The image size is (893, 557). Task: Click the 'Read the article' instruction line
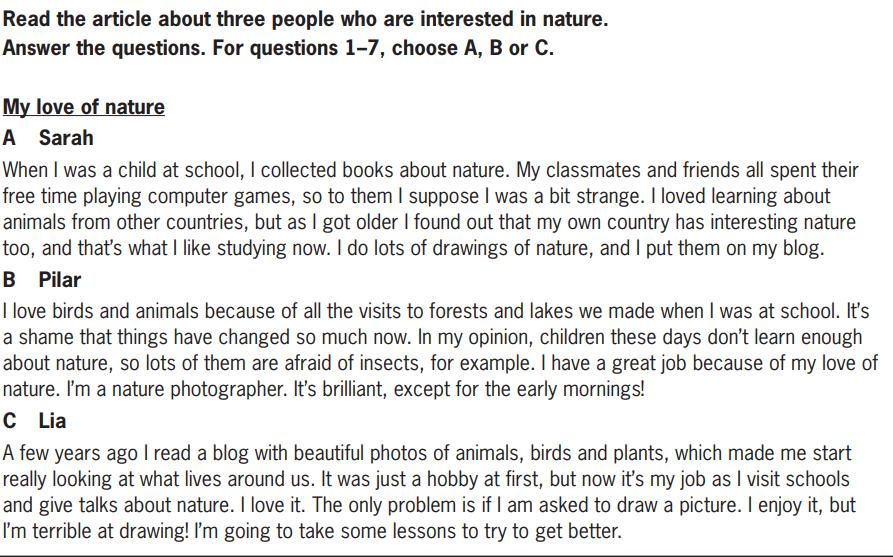tap(305, 19)
